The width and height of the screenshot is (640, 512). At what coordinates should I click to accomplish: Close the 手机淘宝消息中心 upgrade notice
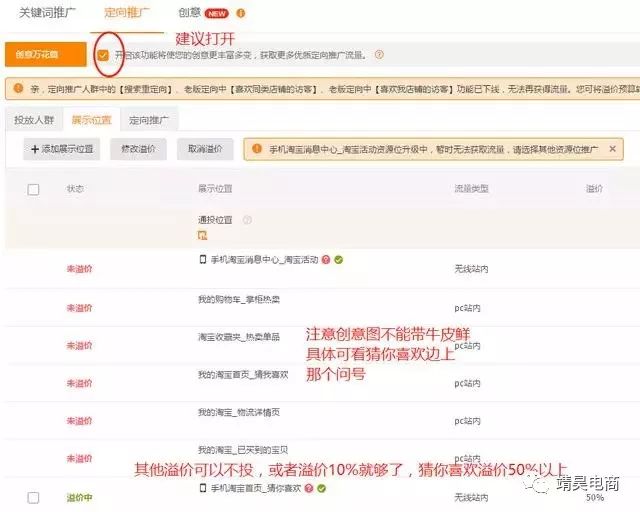[x=612, y=149]
